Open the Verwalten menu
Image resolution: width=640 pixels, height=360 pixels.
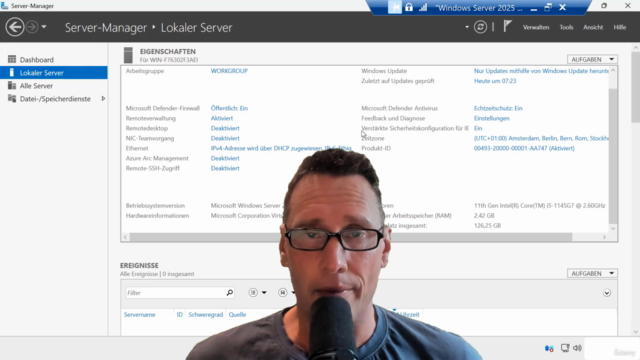coord(536,27)
